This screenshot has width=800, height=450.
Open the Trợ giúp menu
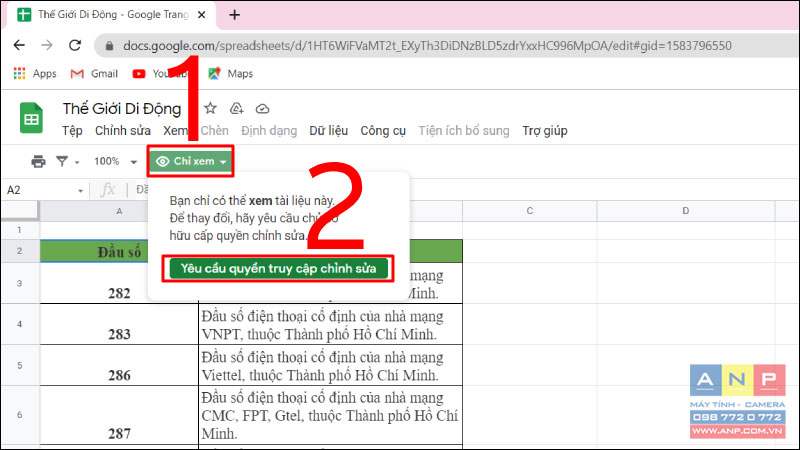pos(545,131)
